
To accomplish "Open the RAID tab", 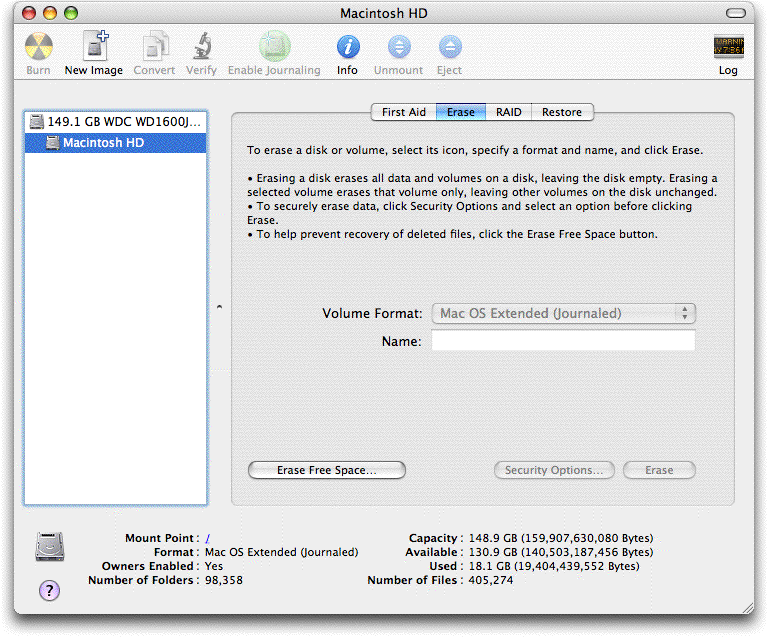I will pos(508,112).
